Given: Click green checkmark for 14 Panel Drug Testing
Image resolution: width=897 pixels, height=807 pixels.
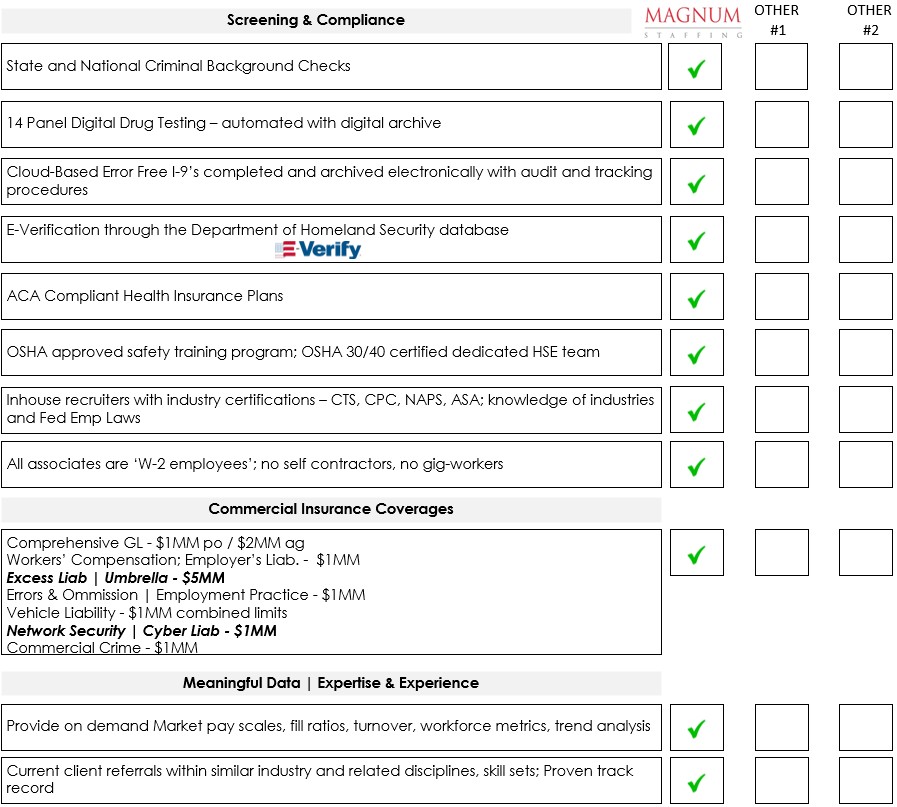Looking at the screenshot, I should pyautogui.click(x=696, y=125).
